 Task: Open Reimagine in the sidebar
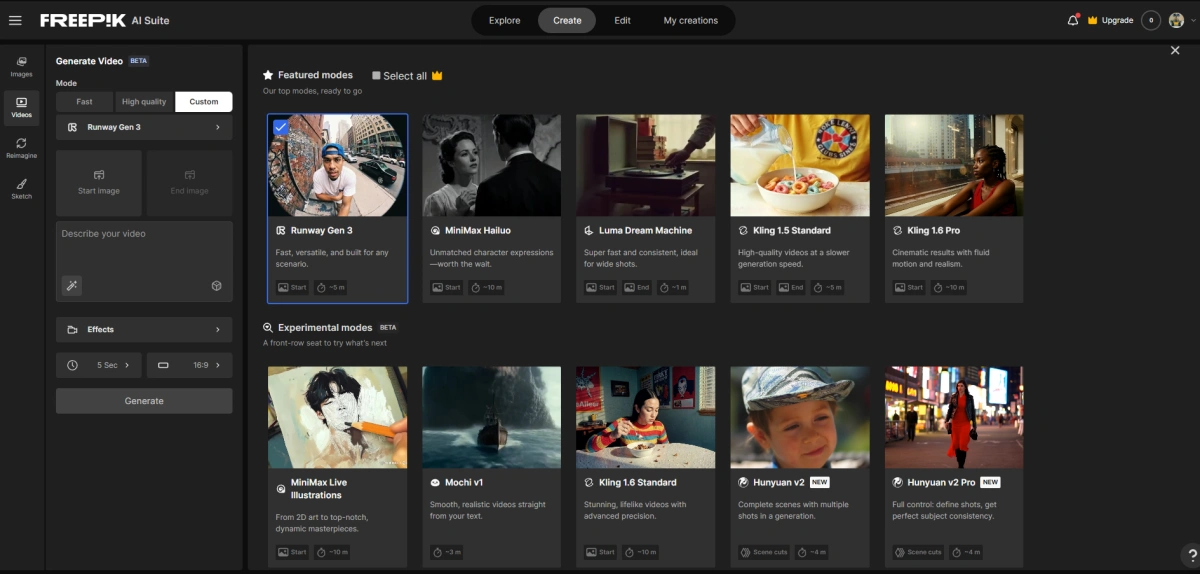[x=21, y=148]
